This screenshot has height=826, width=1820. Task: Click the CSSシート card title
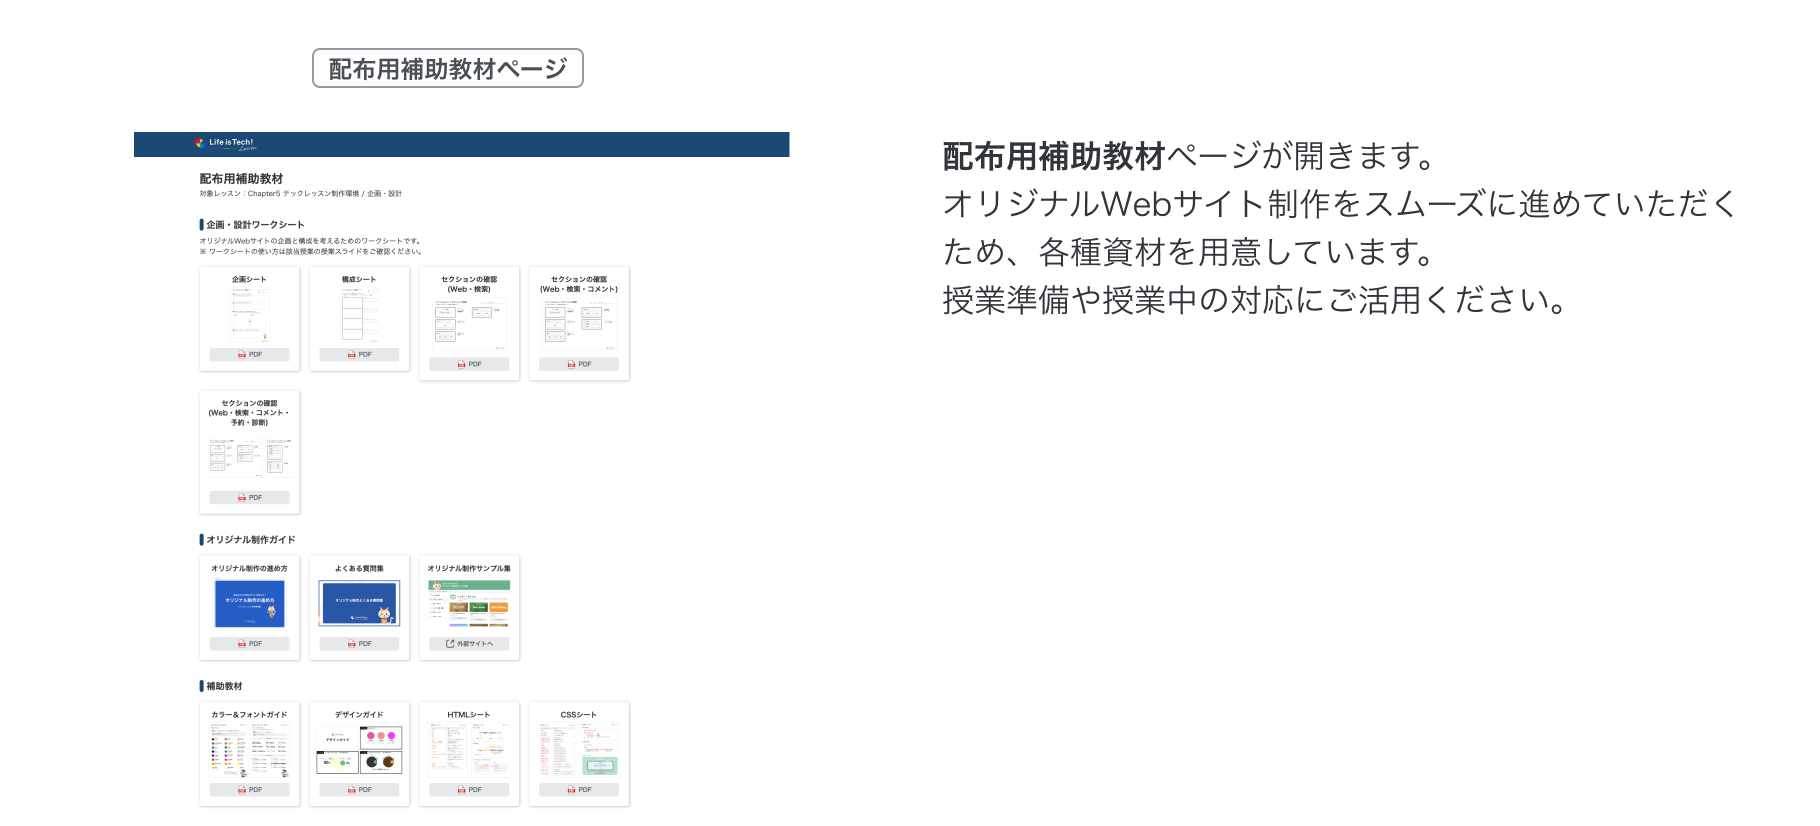(x=579, y=715)
